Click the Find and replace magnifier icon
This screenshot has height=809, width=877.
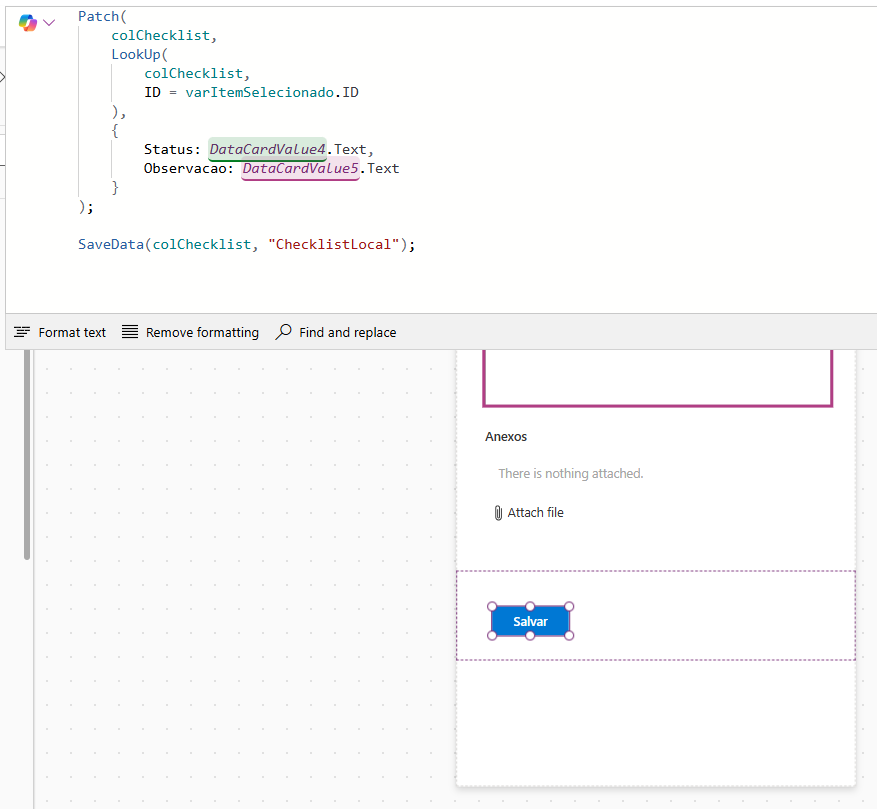coord(284,332)
